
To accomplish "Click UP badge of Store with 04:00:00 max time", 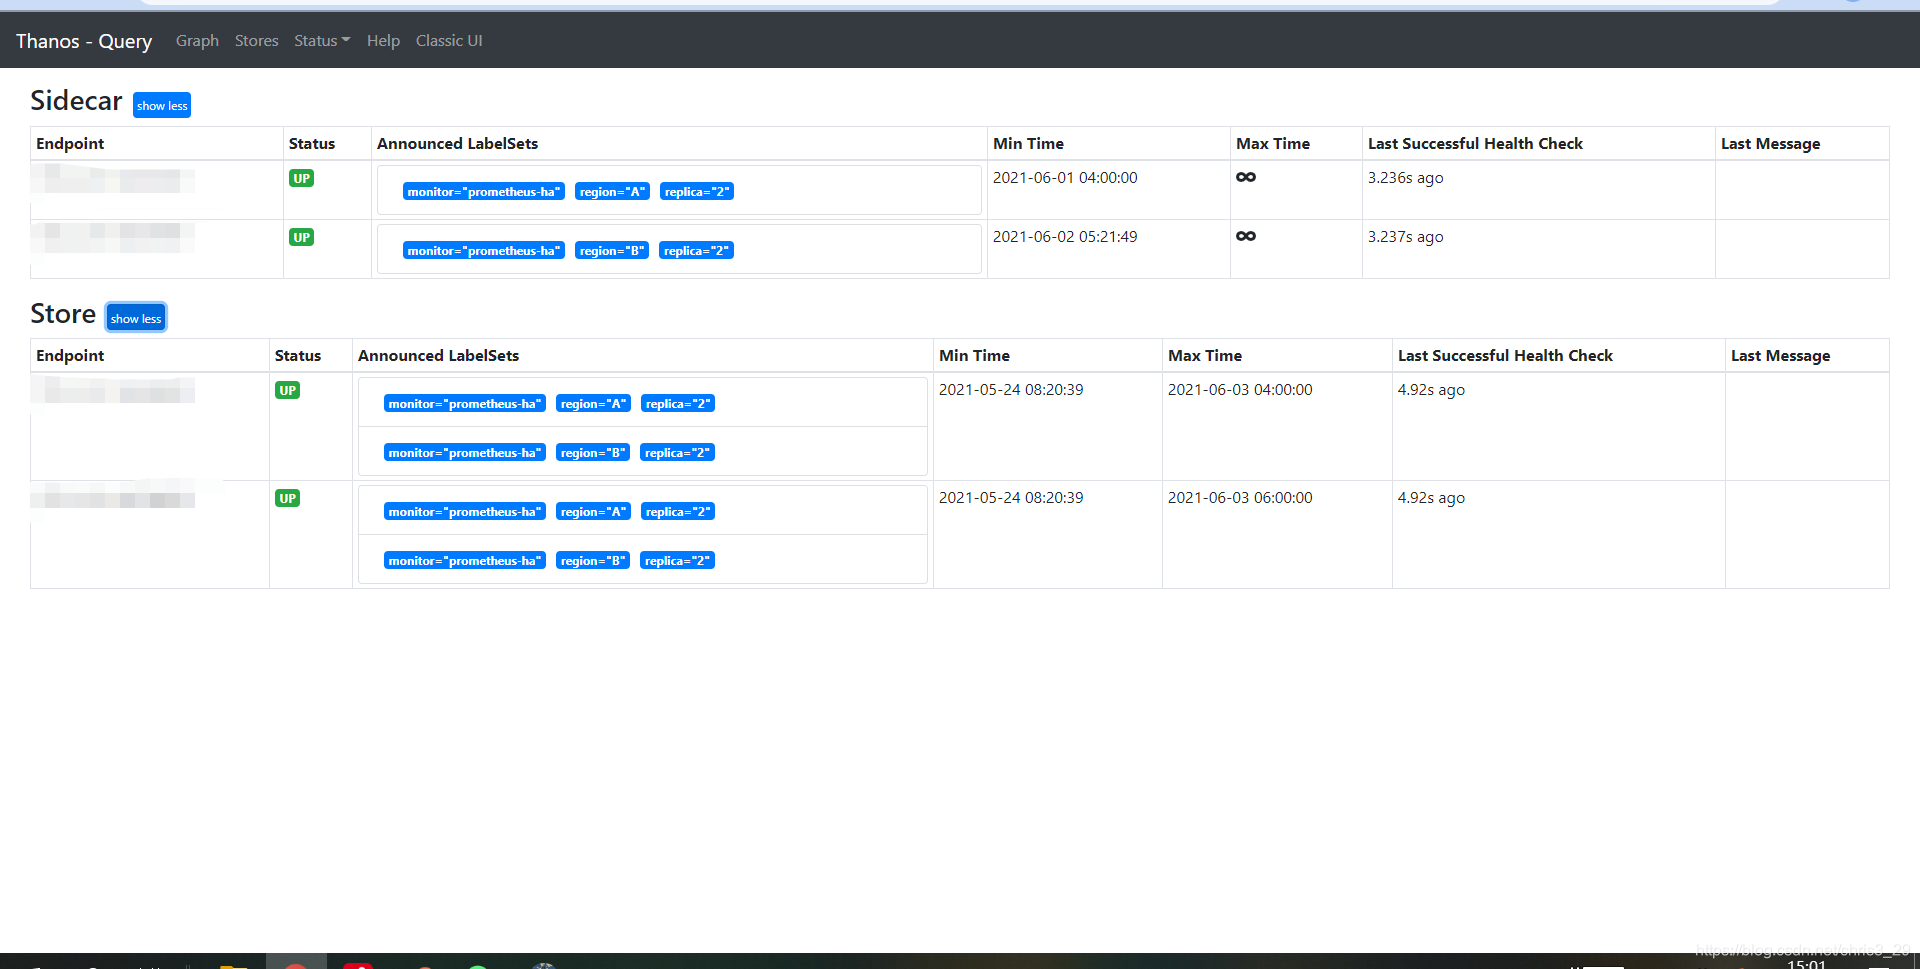I will (x=287, y=391).
